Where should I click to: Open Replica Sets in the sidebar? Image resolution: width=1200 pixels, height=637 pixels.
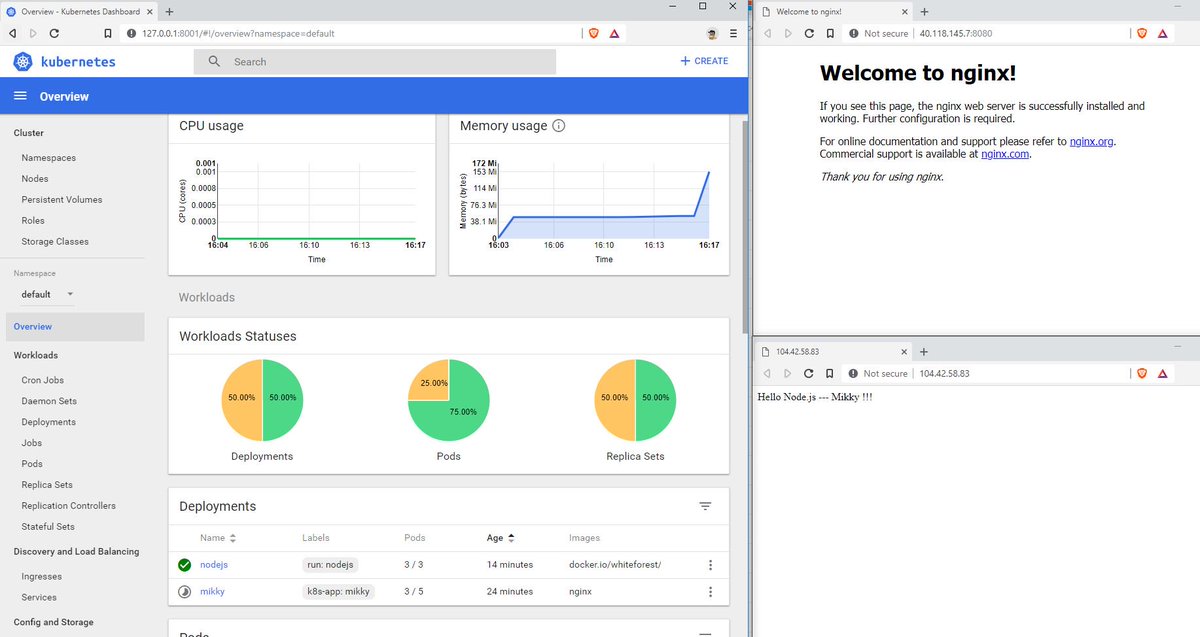(47, 485)
